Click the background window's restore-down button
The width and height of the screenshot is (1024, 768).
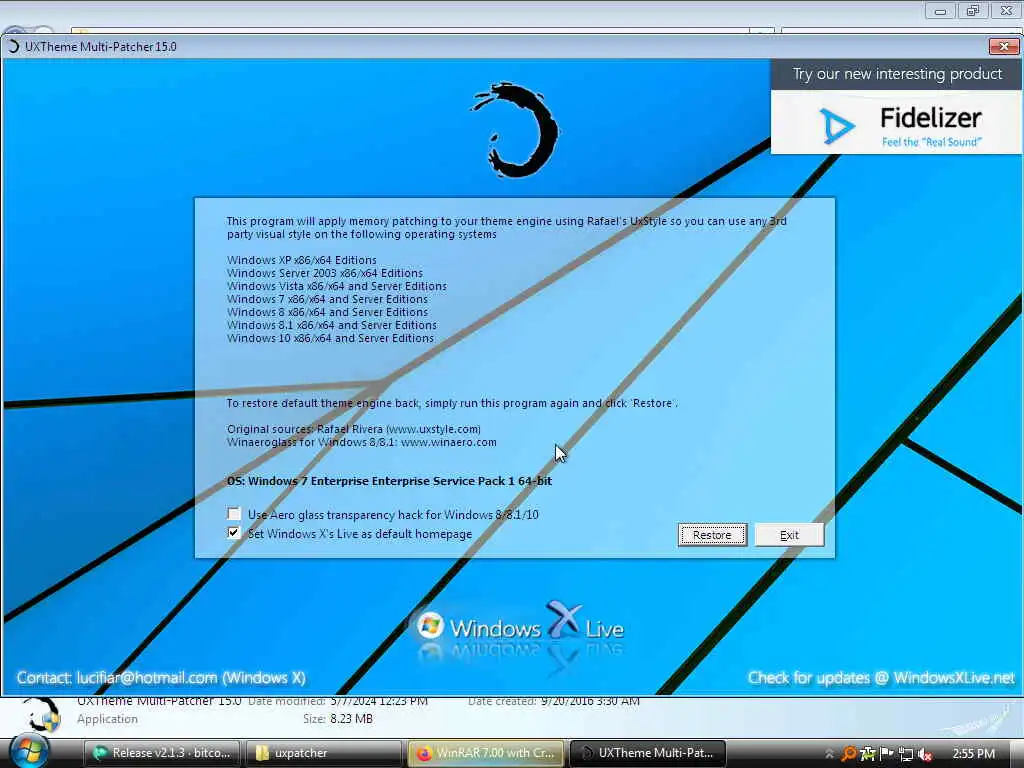point(972,10)
